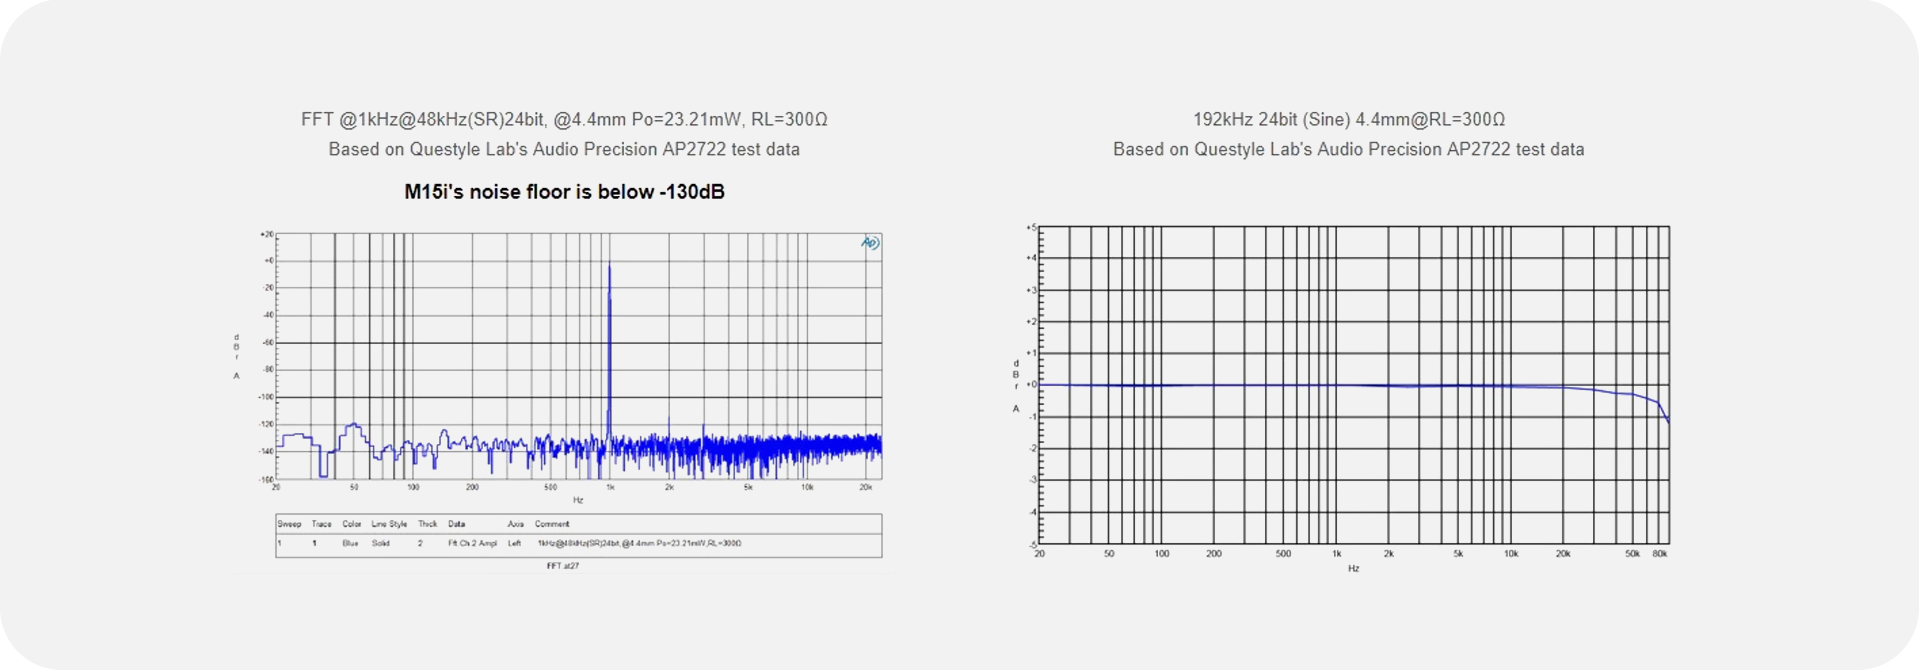Click the AP logo on FFT chart
Viewport: 1920px width, 670px height.
coord(870,243)
